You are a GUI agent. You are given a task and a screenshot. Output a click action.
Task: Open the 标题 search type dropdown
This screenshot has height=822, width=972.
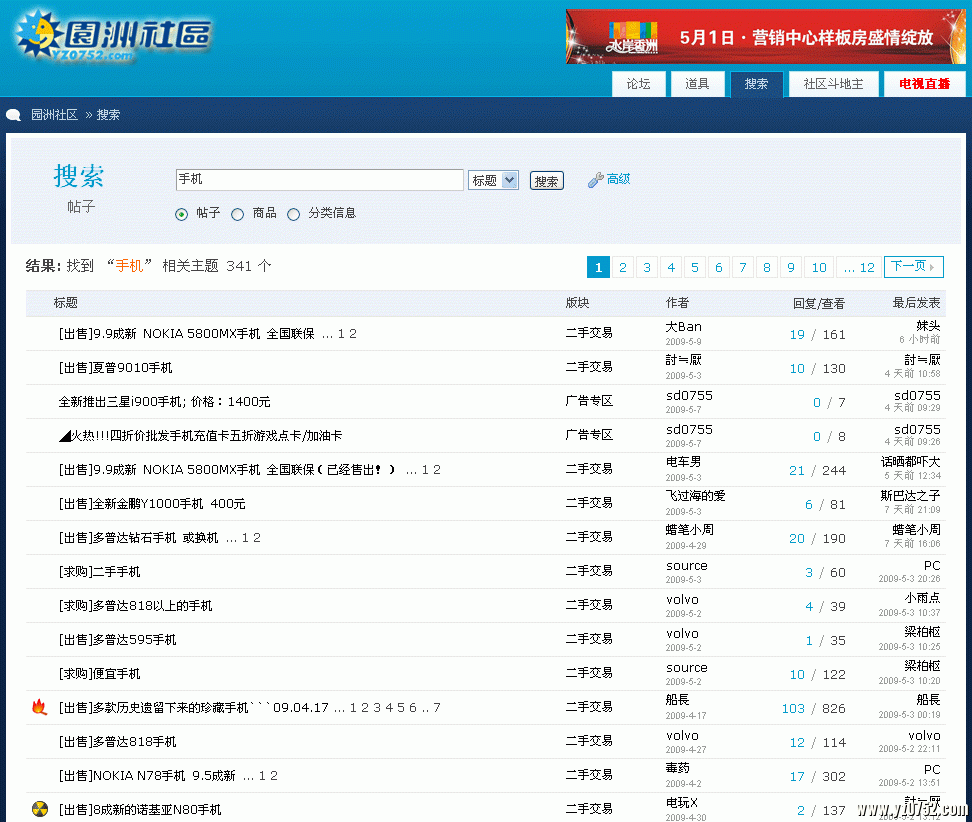click(493, 180)
